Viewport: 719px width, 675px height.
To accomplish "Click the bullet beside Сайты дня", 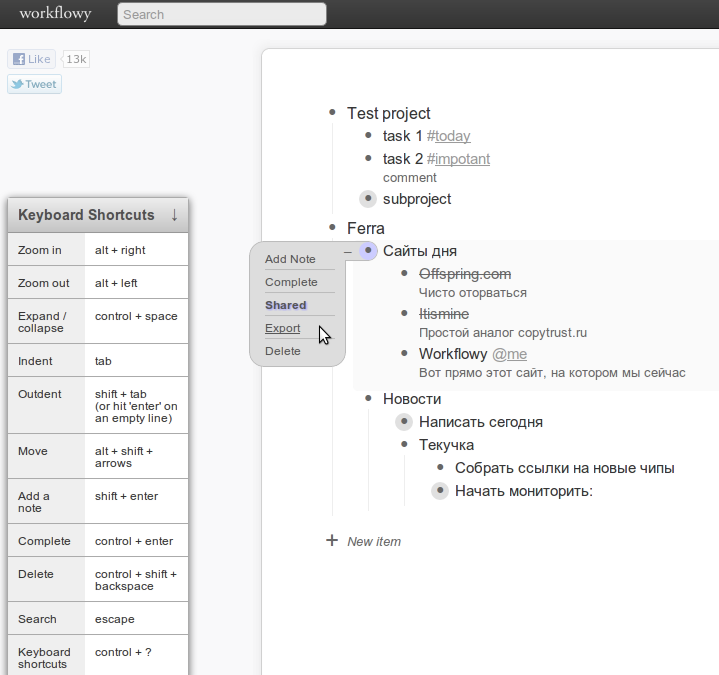I will [x=368, y=251].
